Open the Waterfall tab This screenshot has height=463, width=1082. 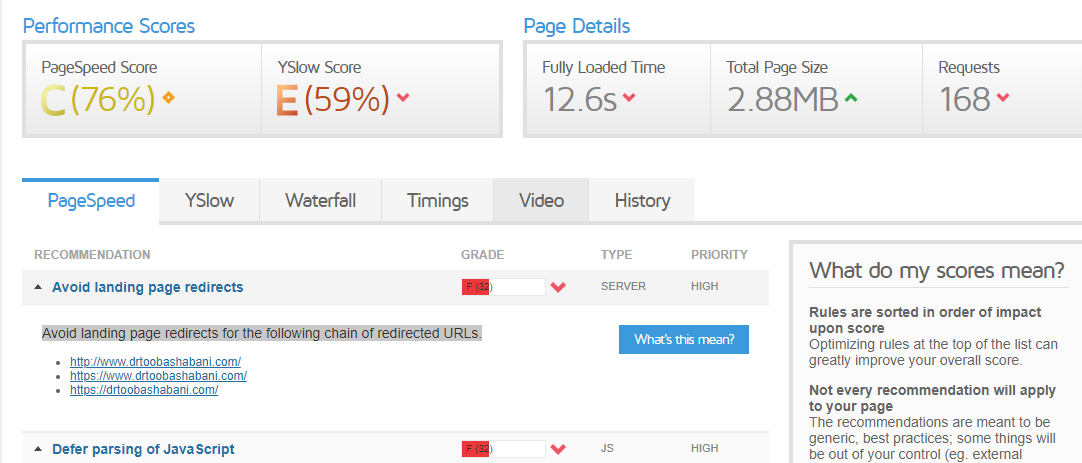pyautogui.click(x=320, y=200)
